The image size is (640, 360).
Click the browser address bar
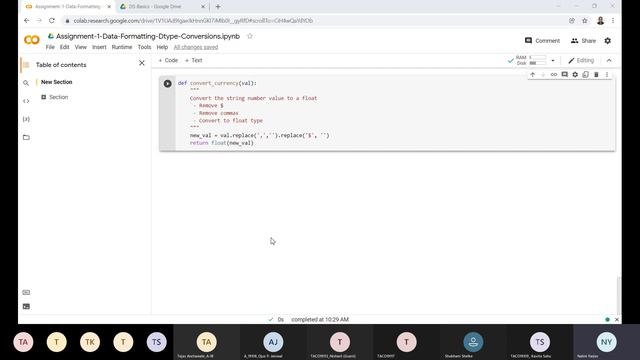pos(314,20)
